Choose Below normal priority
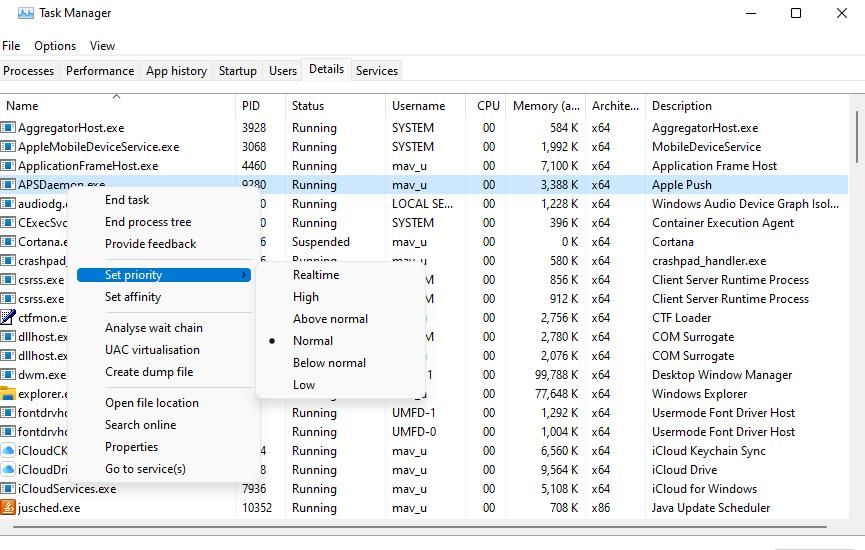Image resolution: width=865 pixels, height=550 pixels. (329, 363)
